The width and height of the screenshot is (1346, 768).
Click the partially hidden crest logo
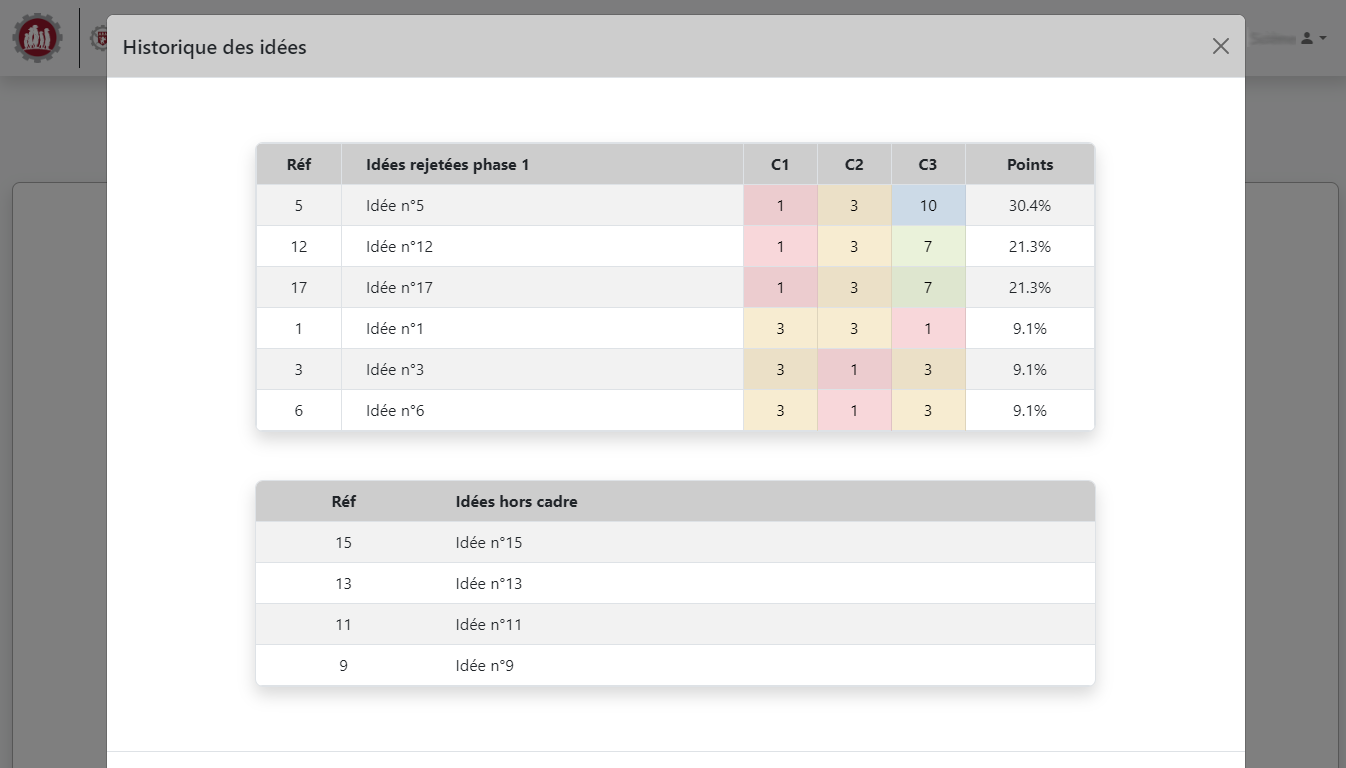99,38
